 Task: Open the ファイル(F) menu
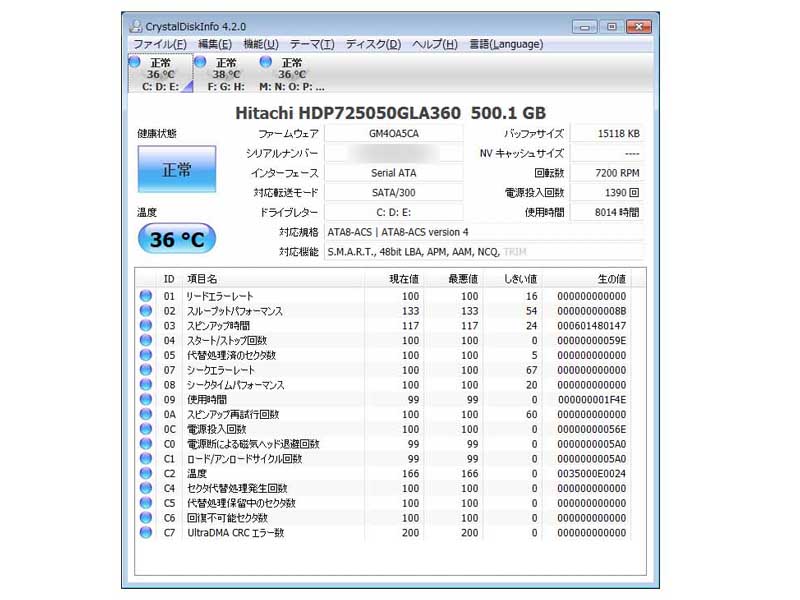(159, 44)
